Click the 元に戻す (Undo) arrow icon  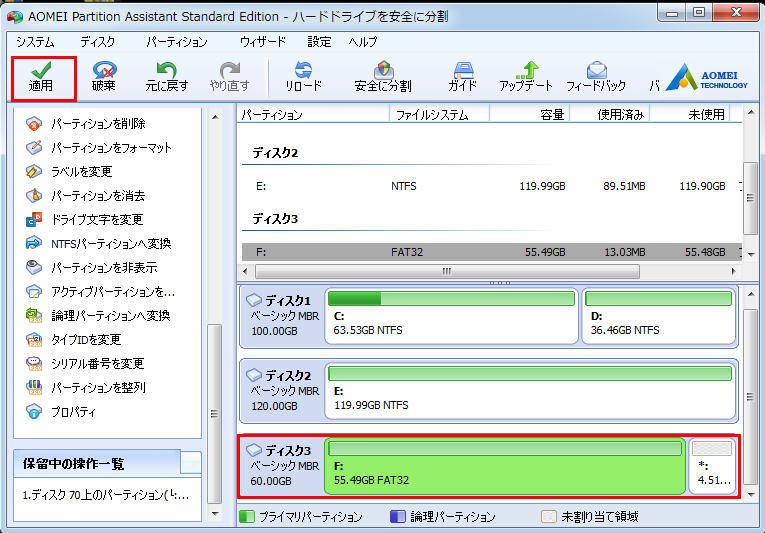point(166,70)
